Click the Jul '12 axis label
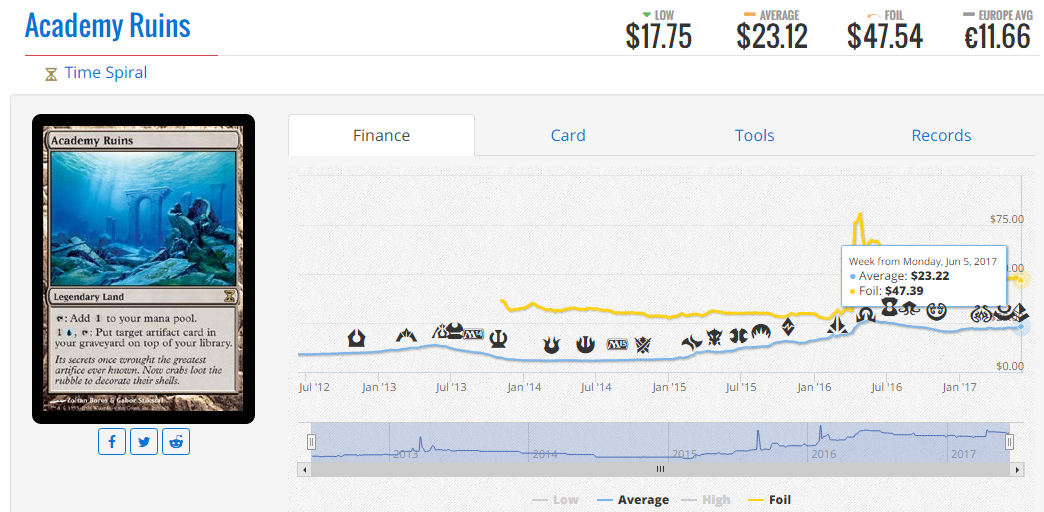The height and width of the screenshot is (512, 1044). point(314,386)
